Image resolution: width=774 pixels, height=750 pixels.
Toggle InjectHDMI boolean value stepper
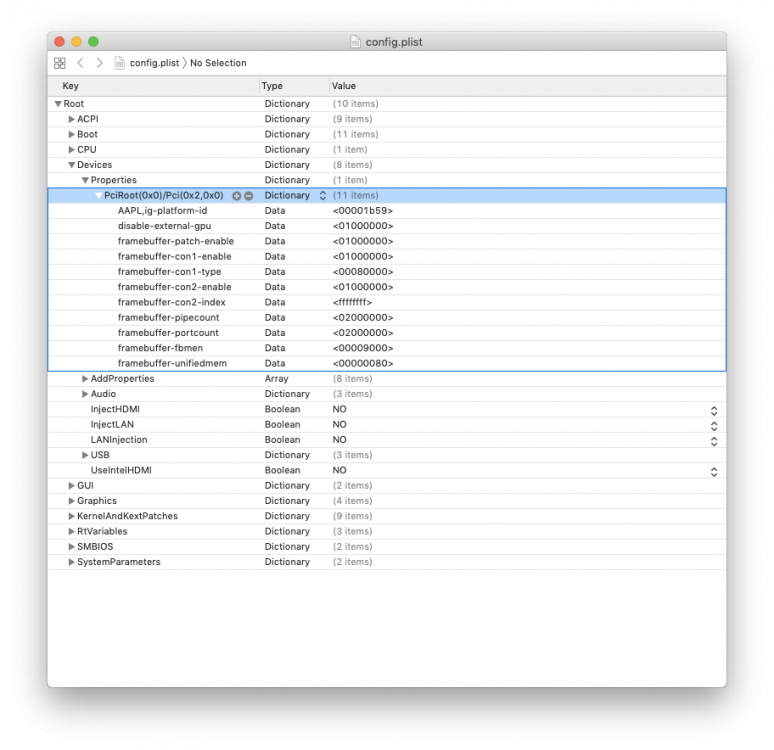714,411
